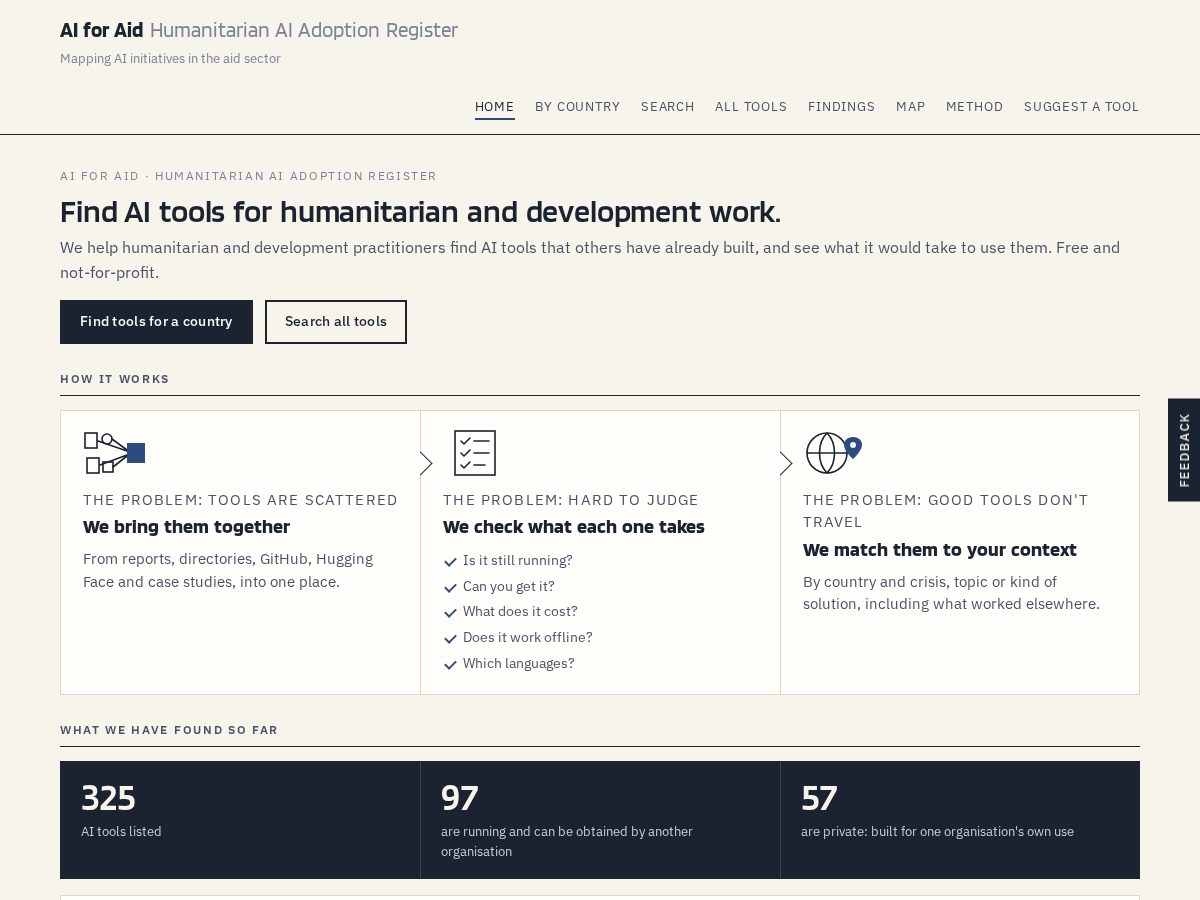Click the globe with location pin icon

pyautogui.click(x=833, y=453)
